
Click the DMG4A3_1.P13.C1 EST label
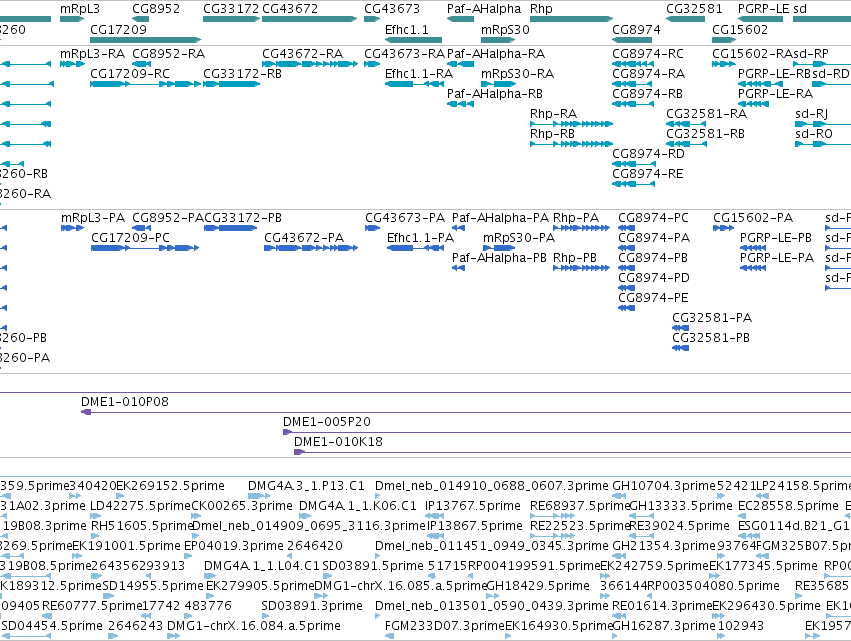pyautogui.click(x=306, y=486)
